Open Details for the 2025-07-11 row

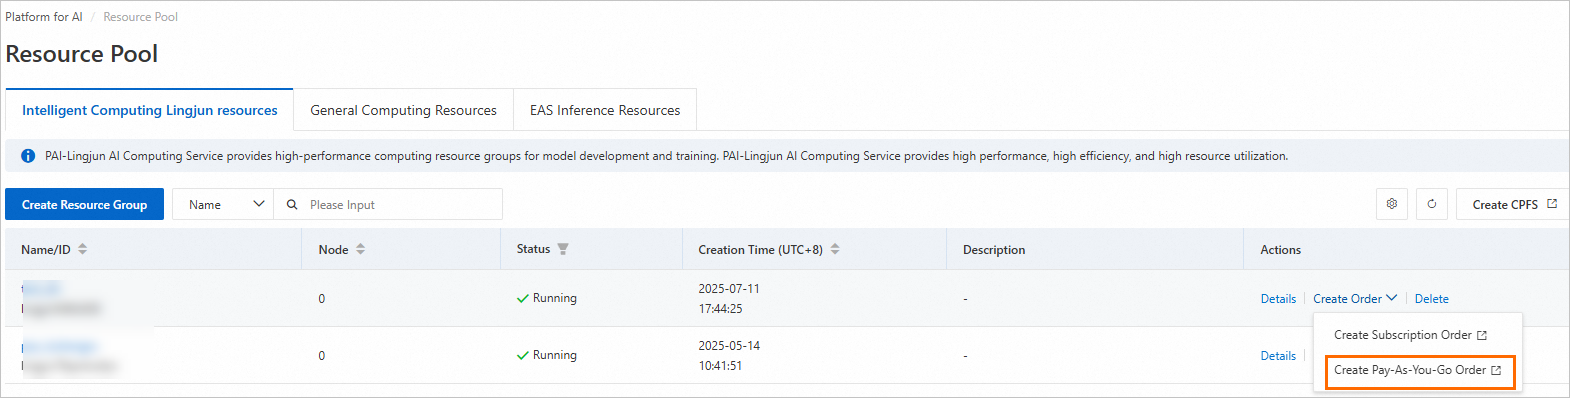tap(1278, 298)
